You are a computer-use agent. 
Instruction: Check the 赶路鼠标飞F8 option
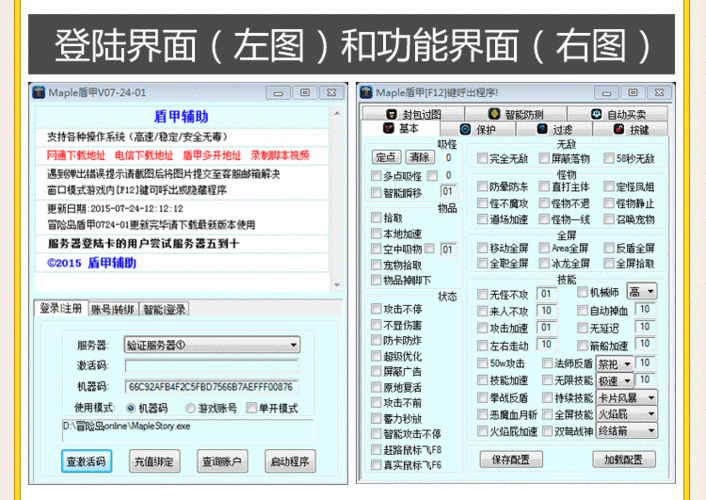[376, 449]
